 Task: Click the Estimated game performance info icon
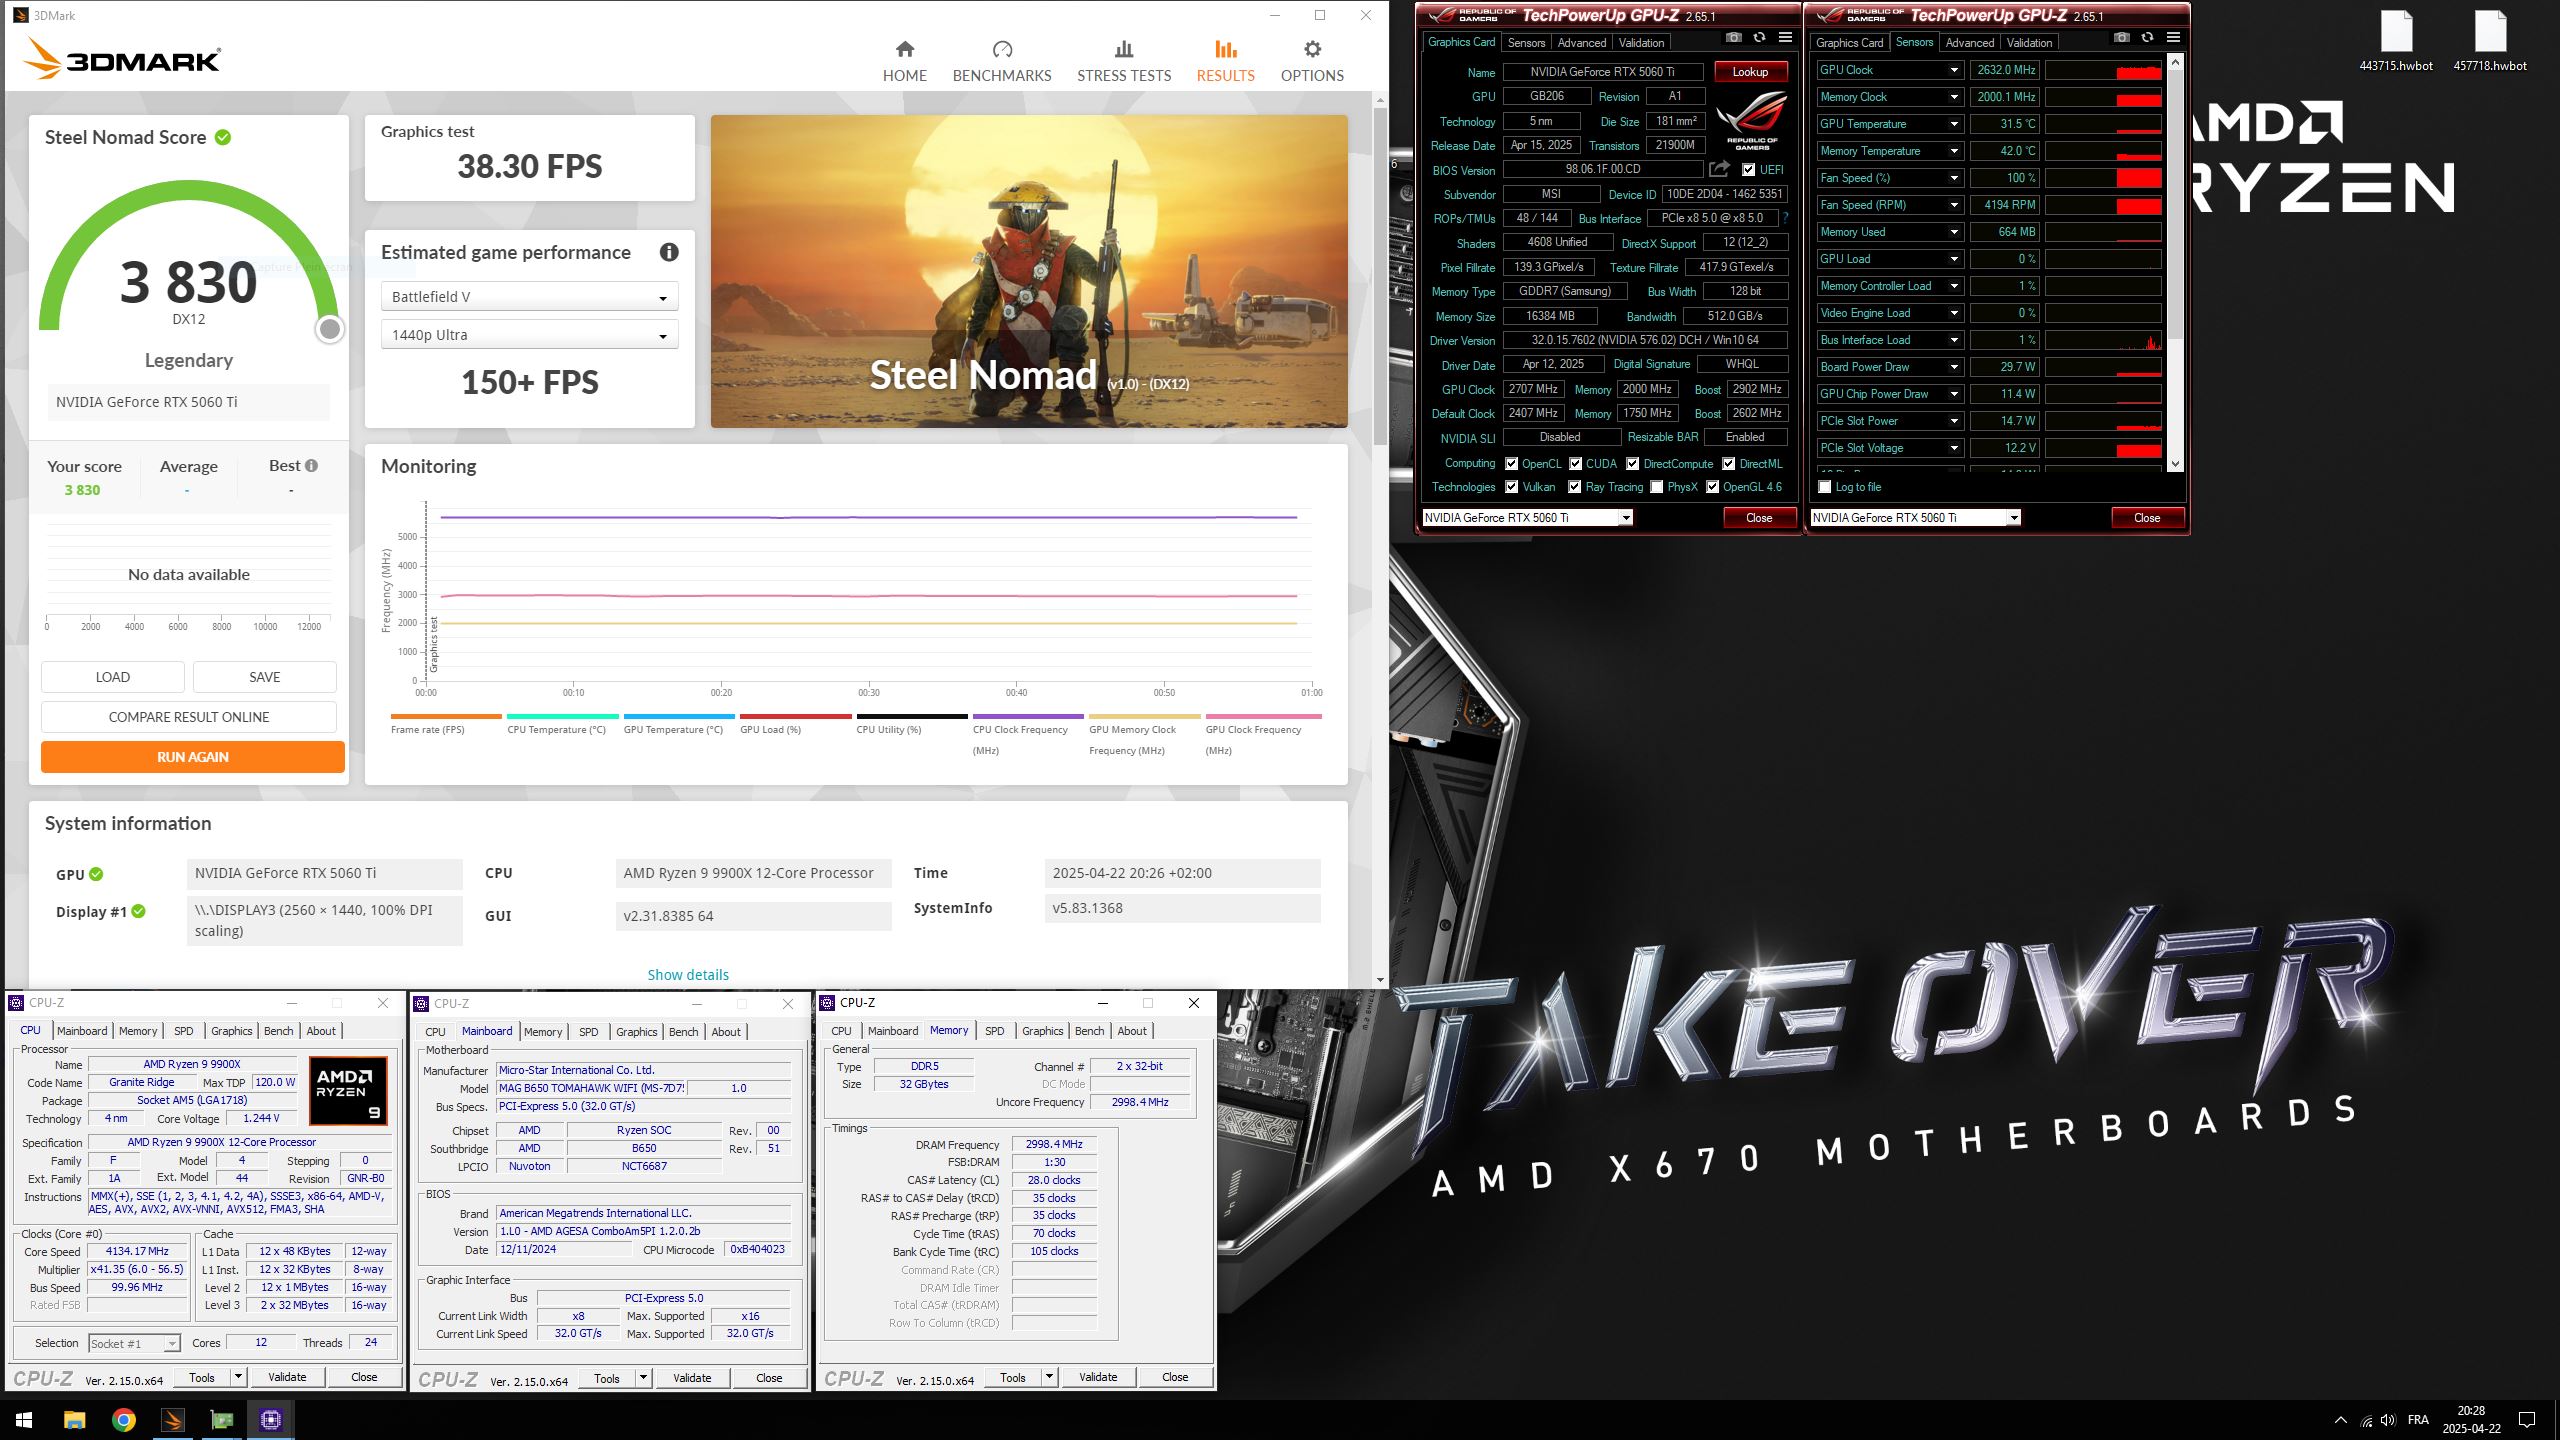point(669,252)
